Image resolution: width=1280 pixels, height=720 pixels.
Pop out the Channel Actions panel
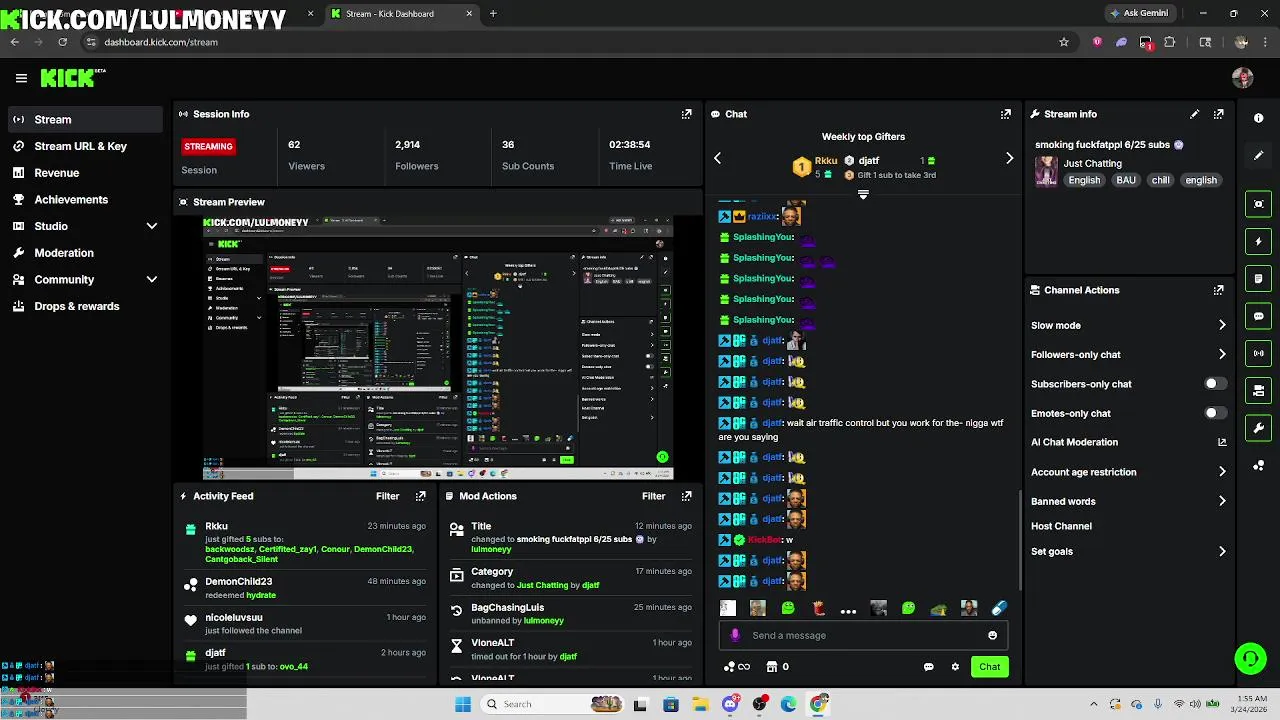1218,290
